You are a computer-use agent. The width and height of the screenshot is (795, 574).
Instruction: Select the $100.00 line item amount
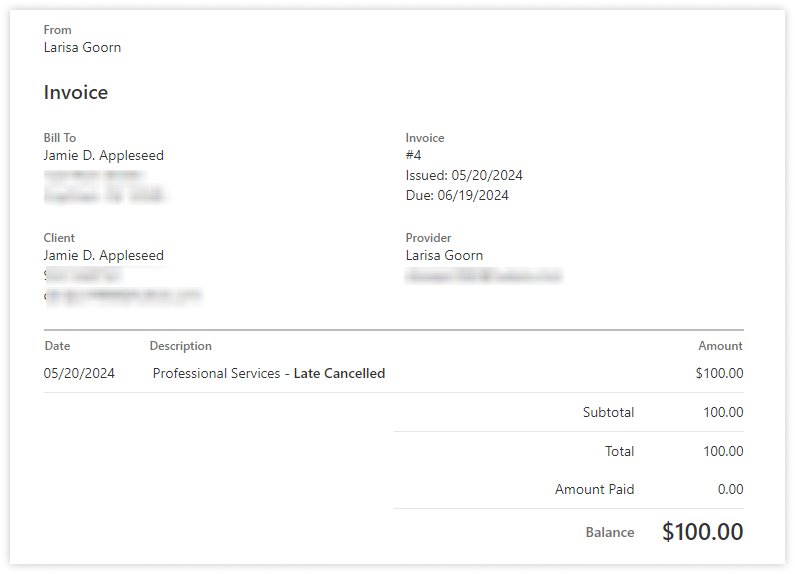[x=719, y=374]
